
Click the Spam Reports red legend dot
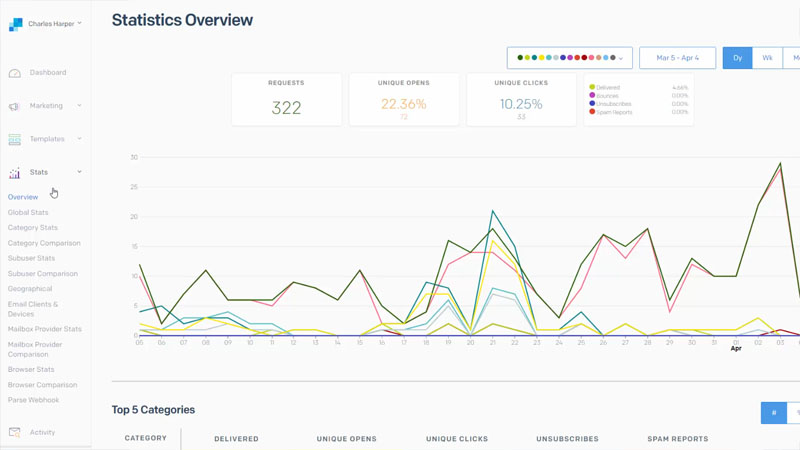click(592, 112)
